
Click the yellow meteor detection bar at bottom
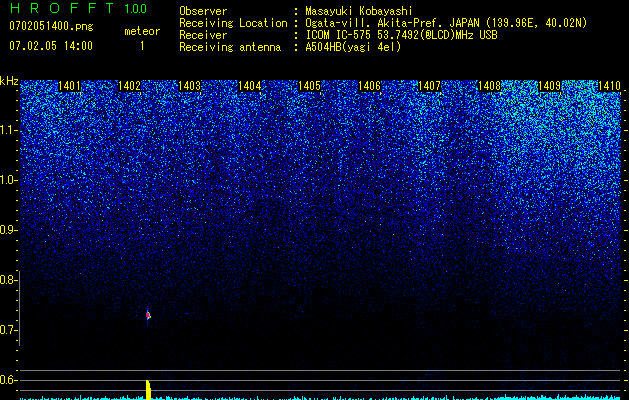tap(148, 390)
